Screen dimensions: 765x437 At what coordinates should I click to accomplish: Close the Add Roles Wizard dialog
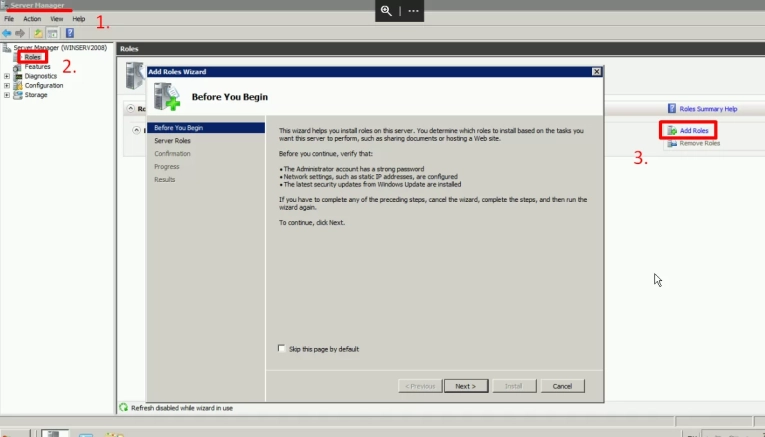pos(596,72)
